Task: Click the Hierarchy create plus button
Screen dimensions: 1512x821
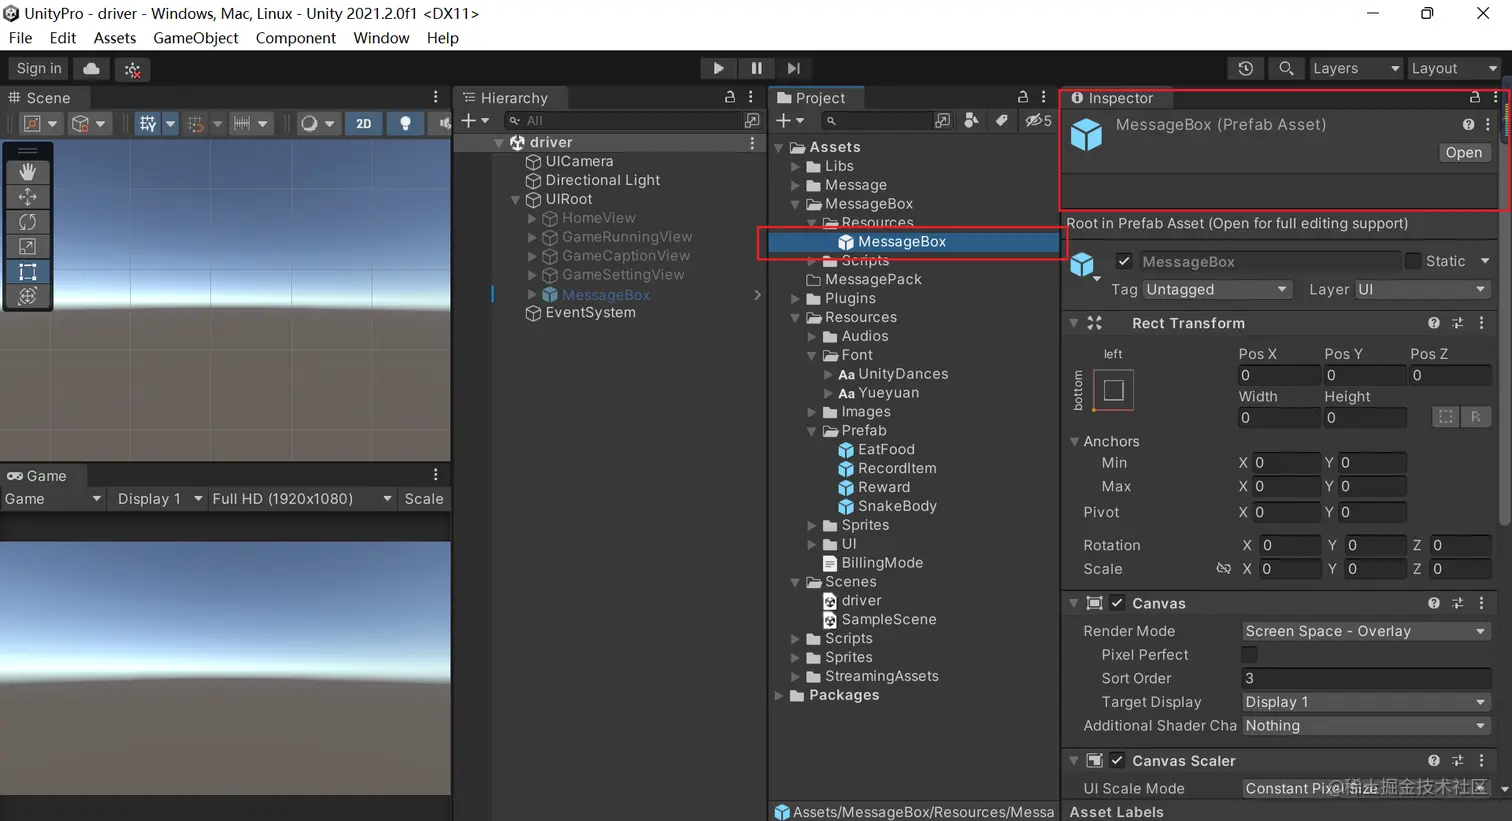Action: [475, 121]
